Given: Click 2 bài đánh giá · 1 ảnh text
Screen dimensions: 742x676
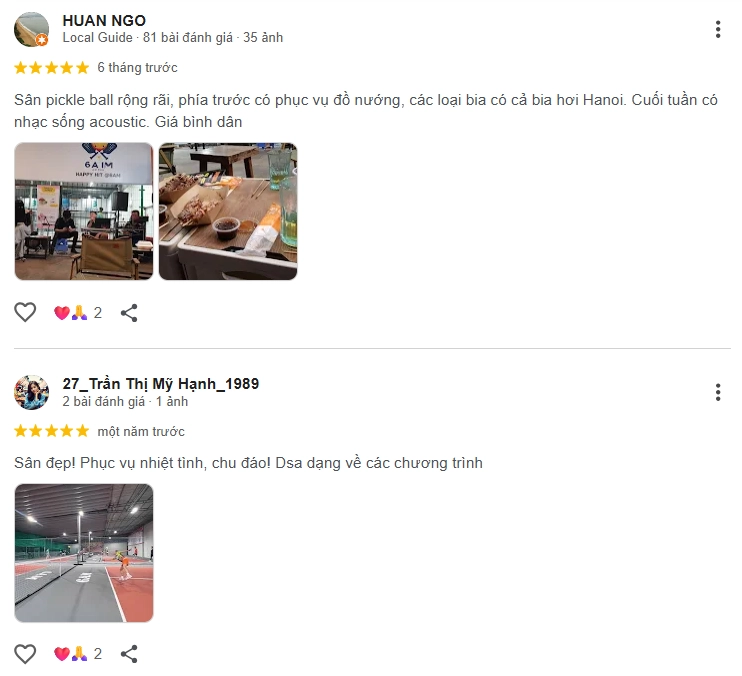Looking at the screenshot, I should click(x=125, y=401).
